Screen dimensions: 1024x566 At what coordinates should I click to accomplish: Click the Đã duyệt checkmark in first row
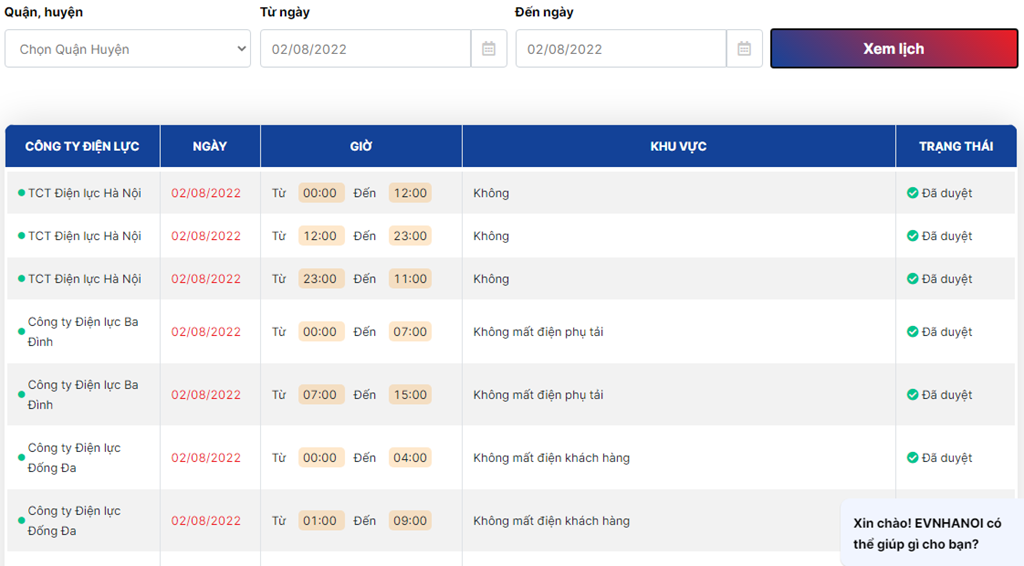tap(912, 193)
